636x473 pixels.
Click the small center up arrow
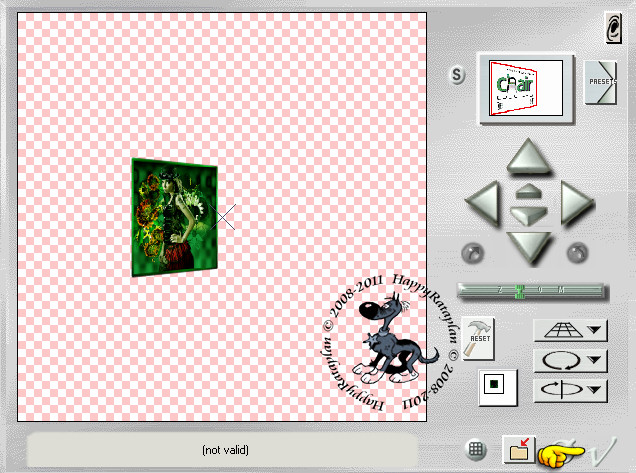pyautogui.click(x=529, y=191)
